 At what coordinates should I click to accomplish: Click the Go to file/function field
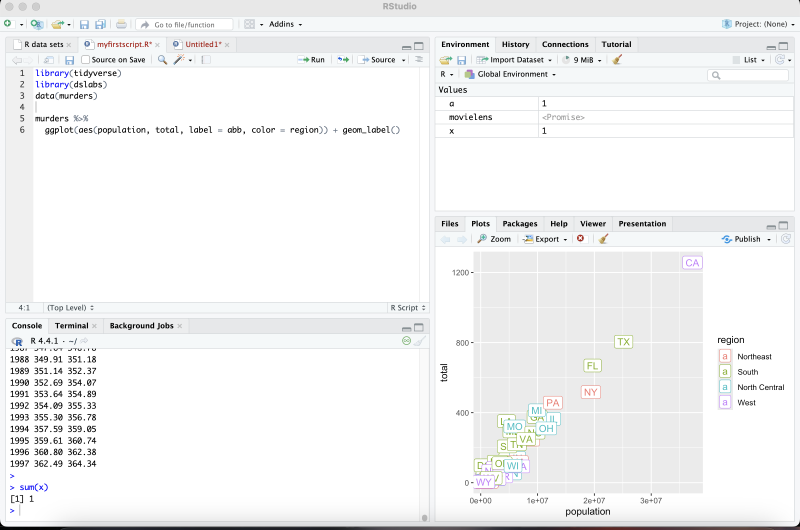pos(185,24)
